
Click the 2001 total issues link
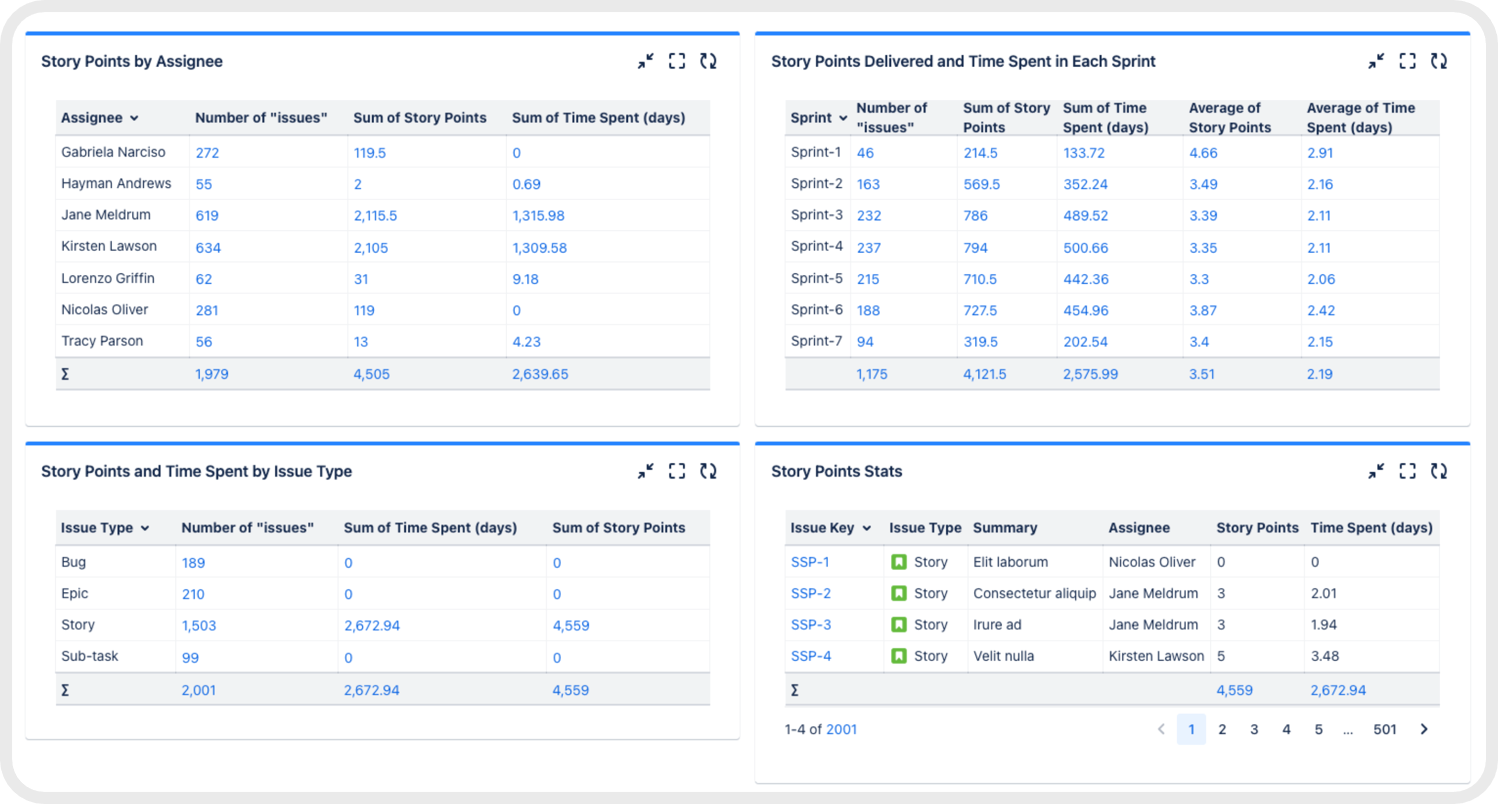[x=842, y=729]
